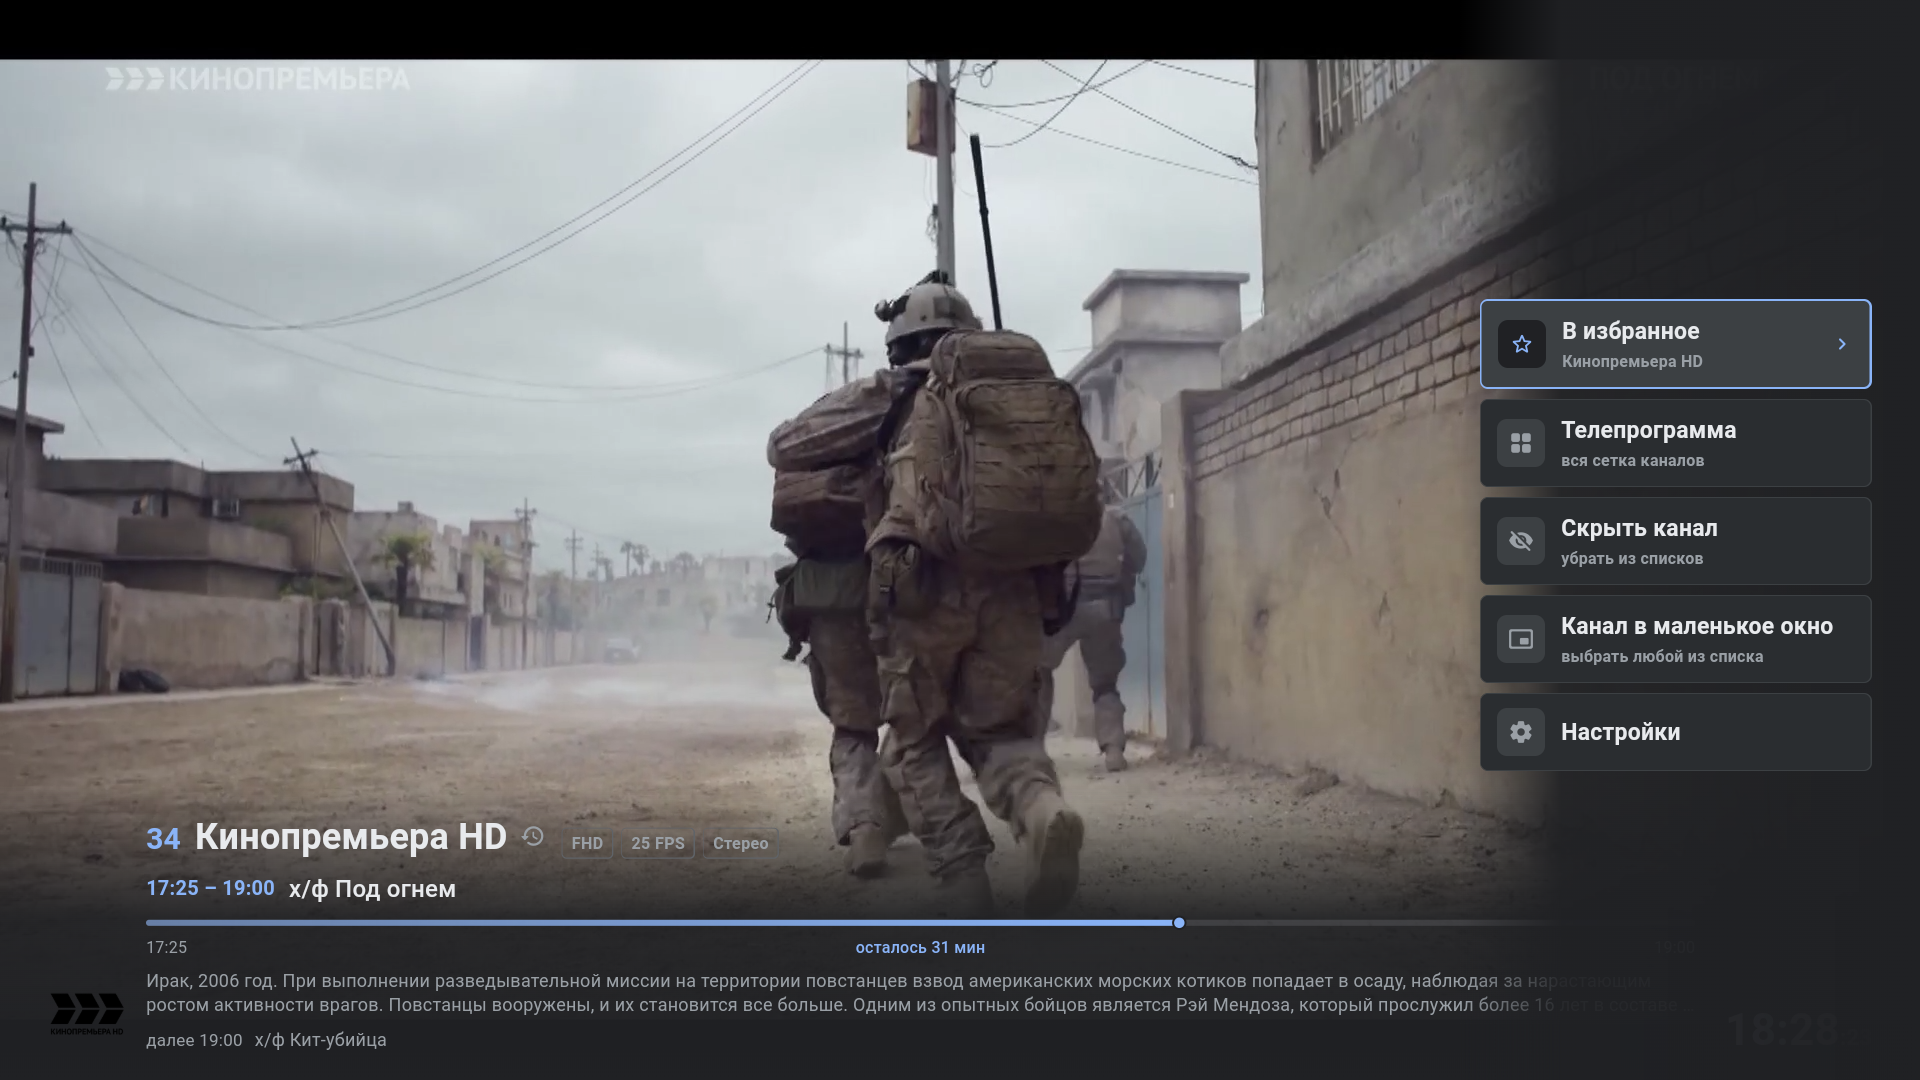Image resolution: width=1920 pixels, height=1080 pixels.
Task: Click the TV guide grid icon
Action: [1521, 443]
